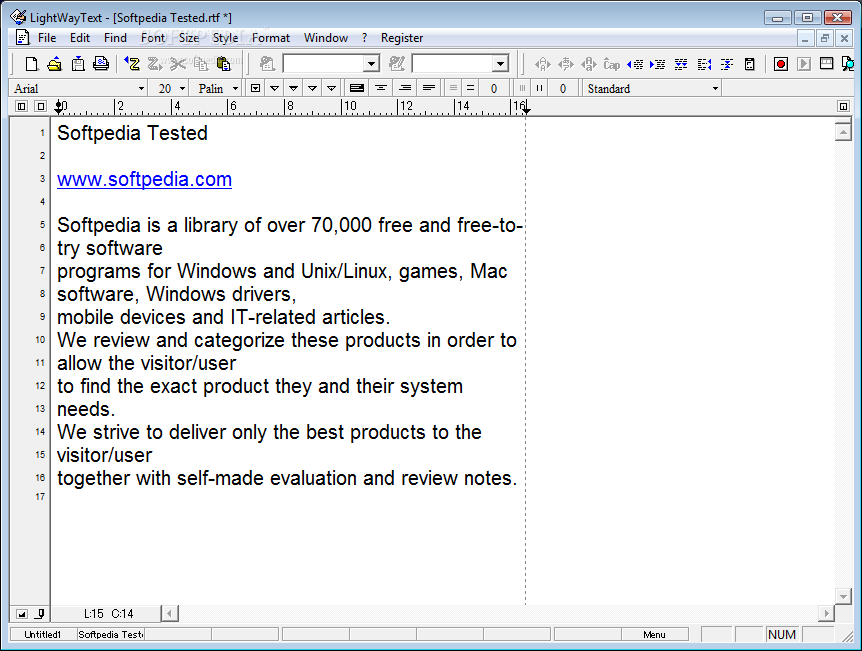The width and height of the screenshot is (862, 651).
Task: Expand the second search field dropdown arrow
Action: (x=500, y=64)
